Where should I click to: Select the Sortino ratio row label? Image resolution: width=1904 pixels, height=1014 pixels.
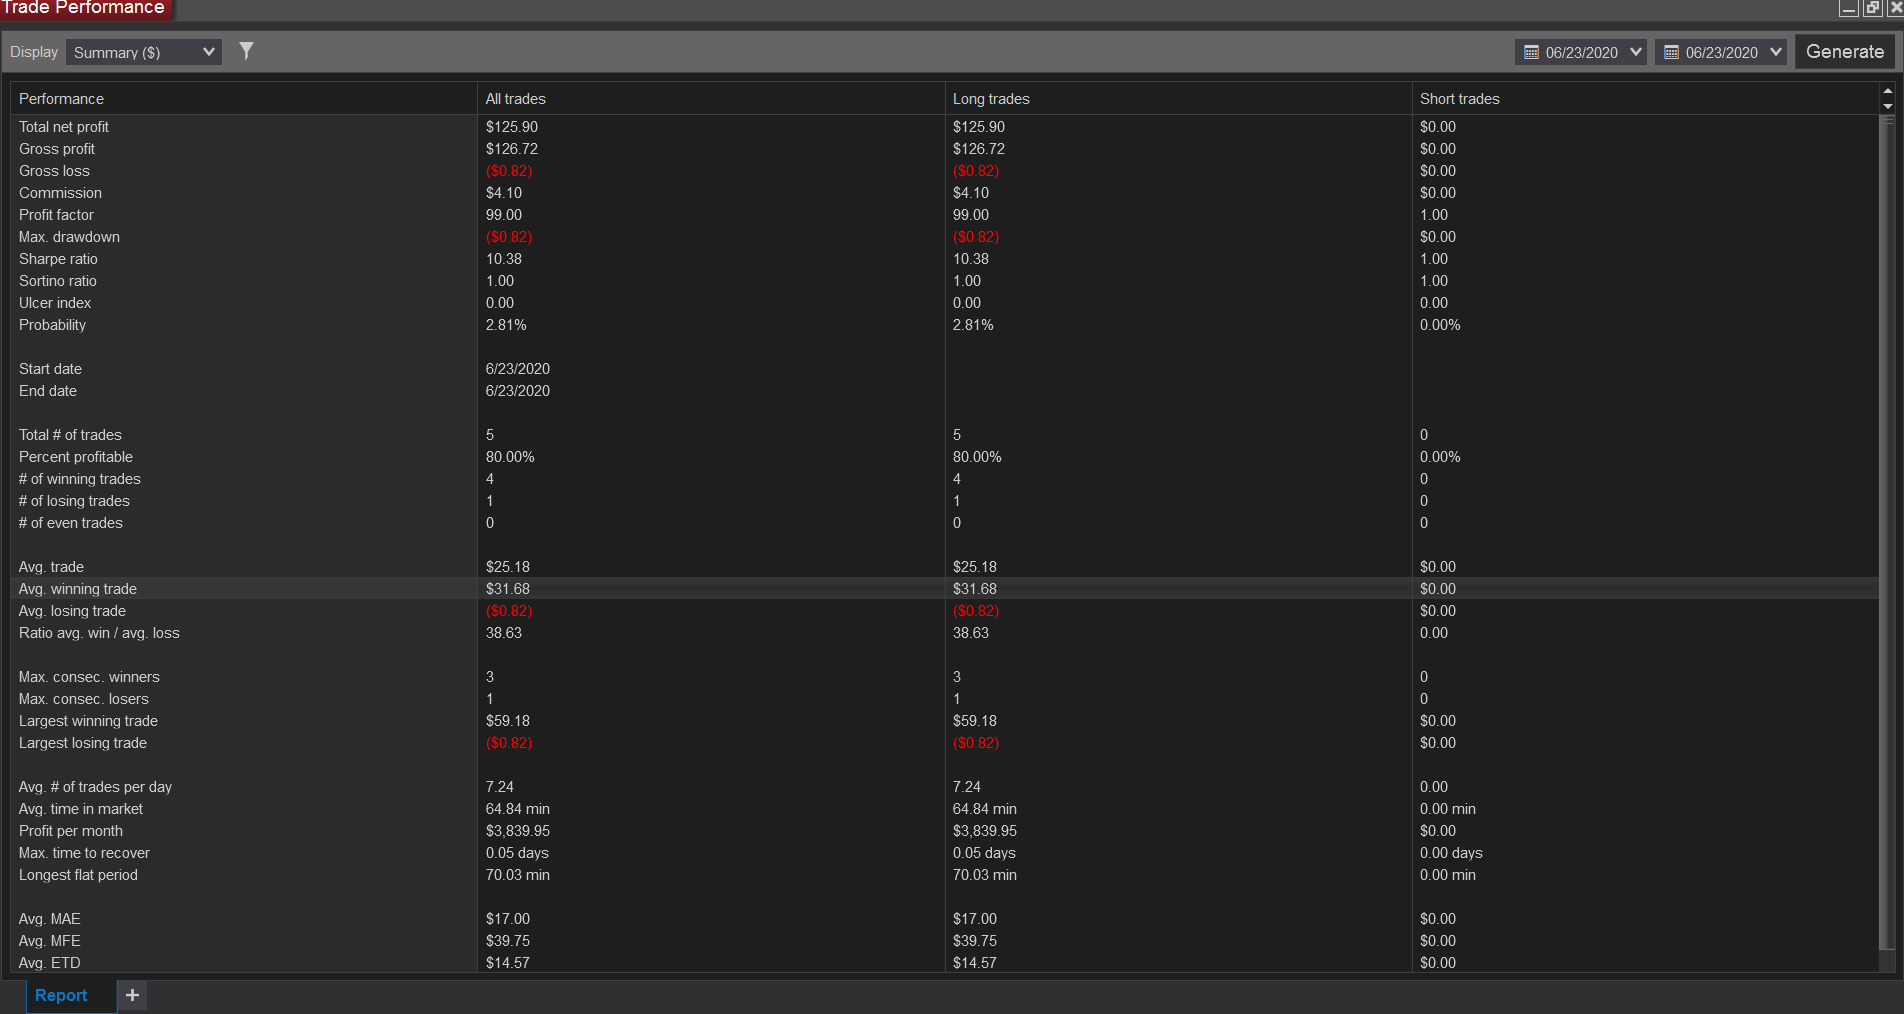click(58, 281)
